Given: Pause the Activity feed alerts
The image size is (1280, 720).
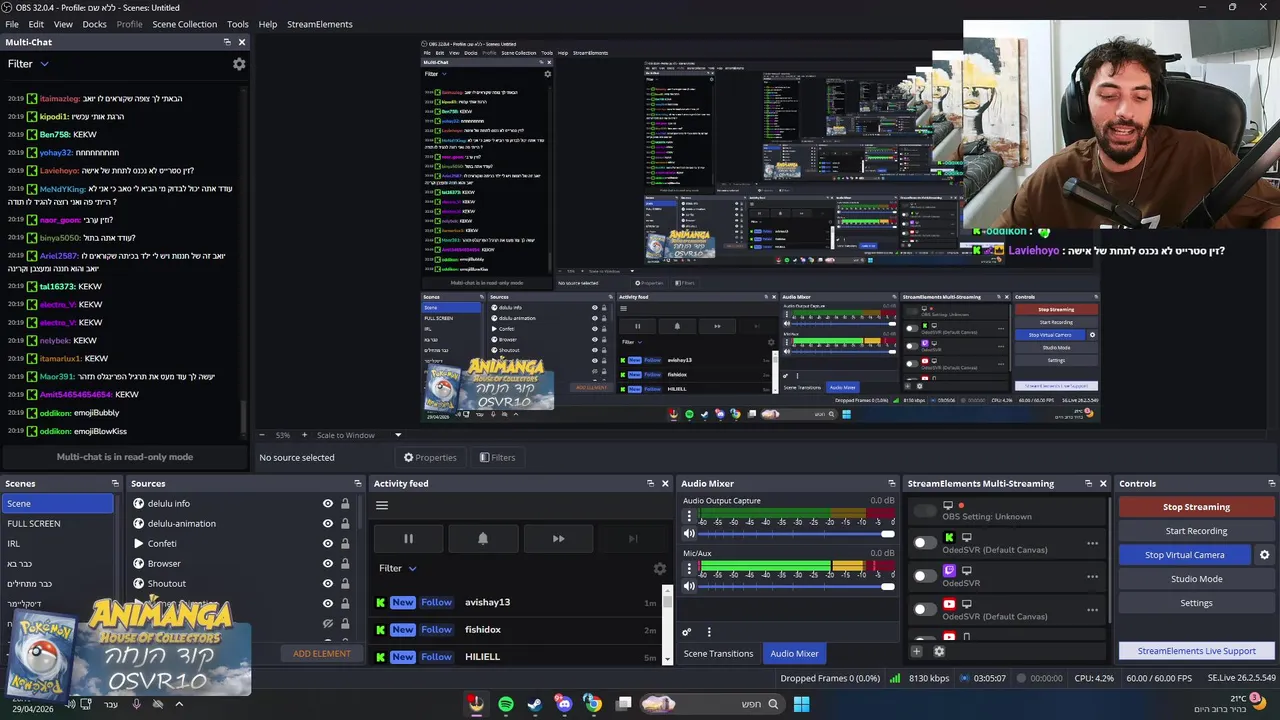Looking at the screenshot, I should pos(408,539).
